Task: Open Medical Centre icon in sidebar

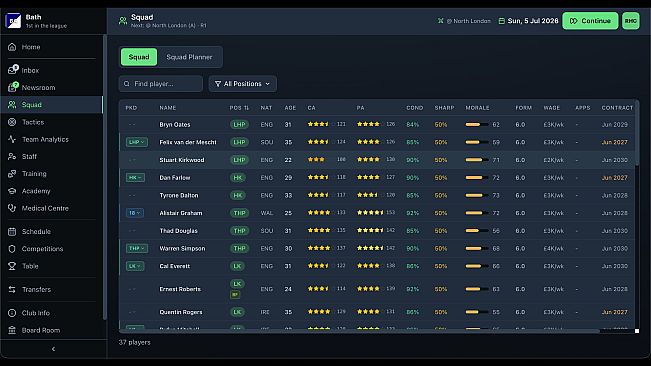Action: (x=12, y=208)
